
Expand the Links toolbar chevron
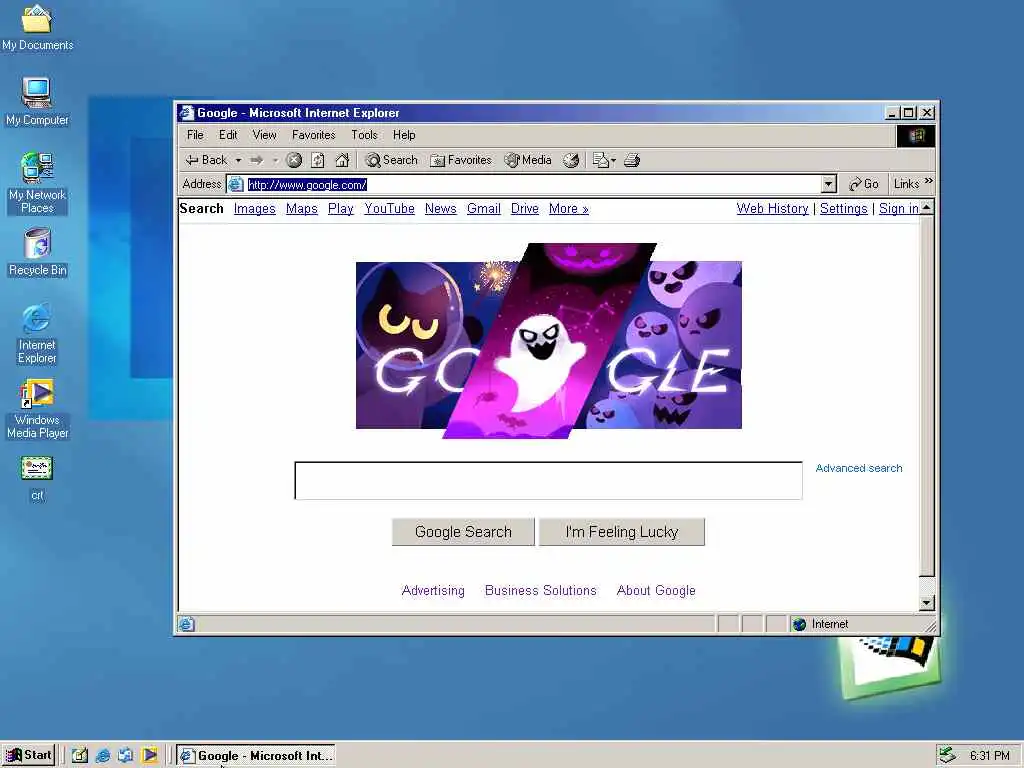929,181
